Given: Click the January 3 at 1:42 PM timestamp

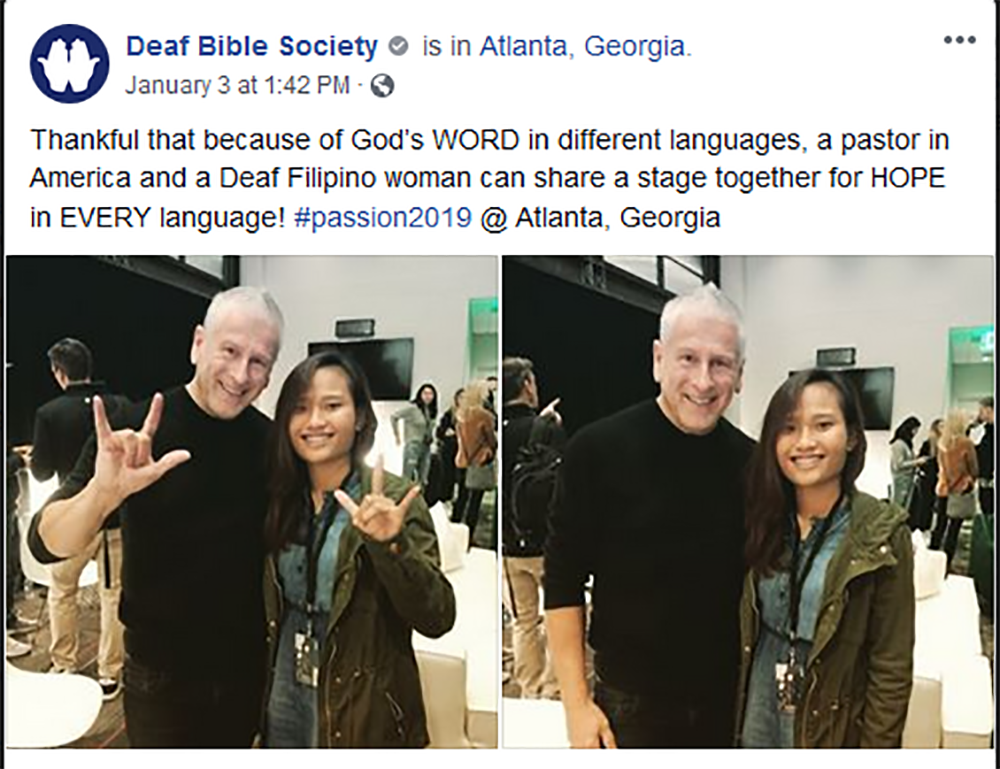Looking at the screenshot, I should tap(237, 85).
